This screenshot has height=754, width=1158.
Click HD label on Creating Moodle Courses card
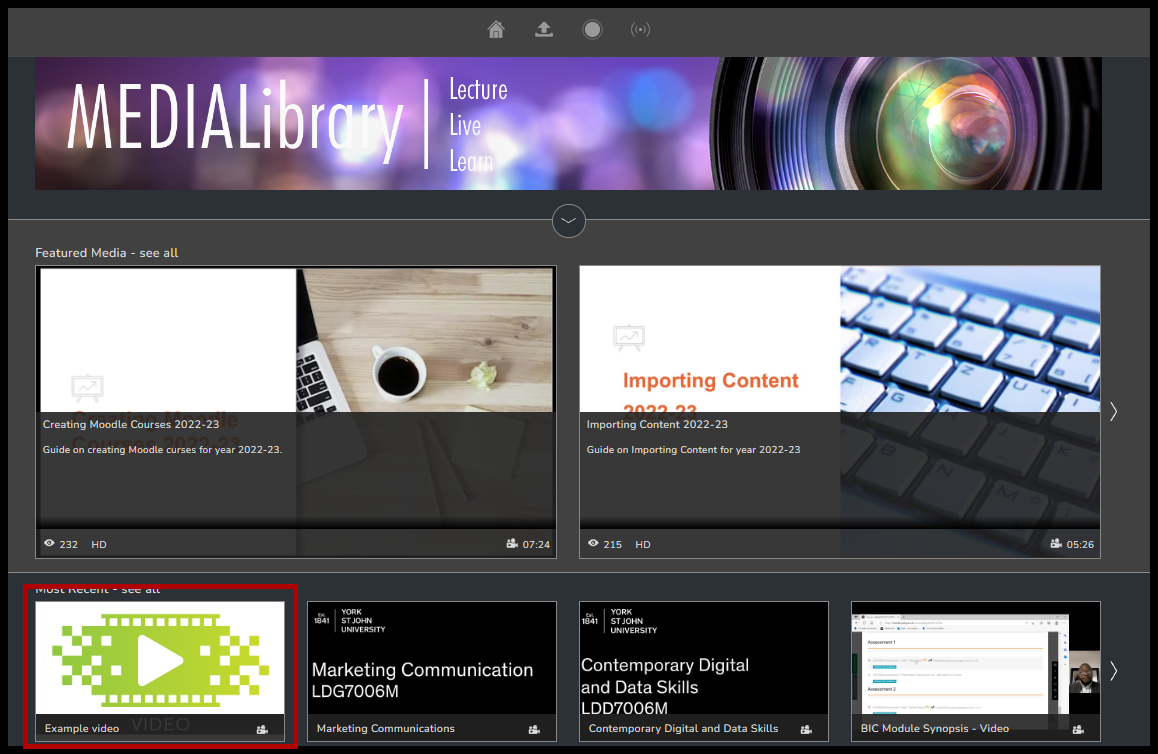[x=99, y=544]
